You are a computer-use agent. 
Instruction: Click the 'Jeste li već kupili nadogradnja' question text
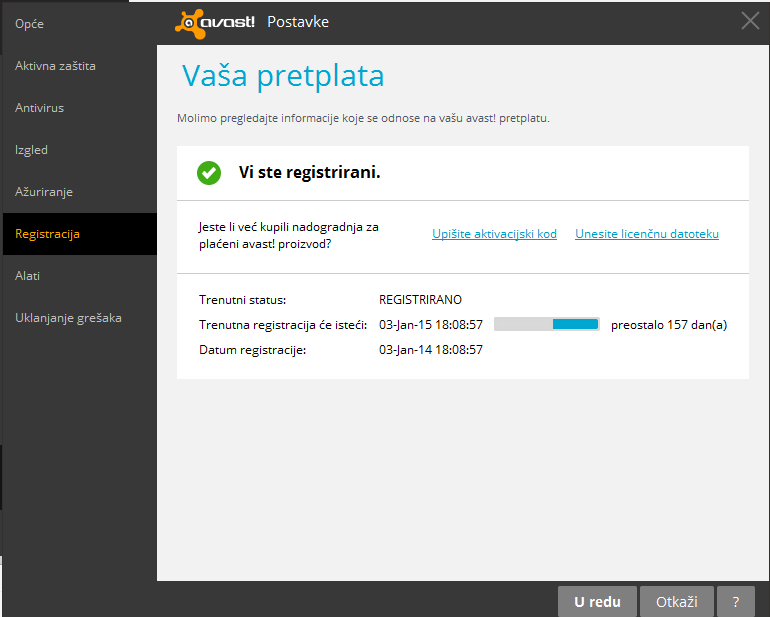[x=289, y=235]
